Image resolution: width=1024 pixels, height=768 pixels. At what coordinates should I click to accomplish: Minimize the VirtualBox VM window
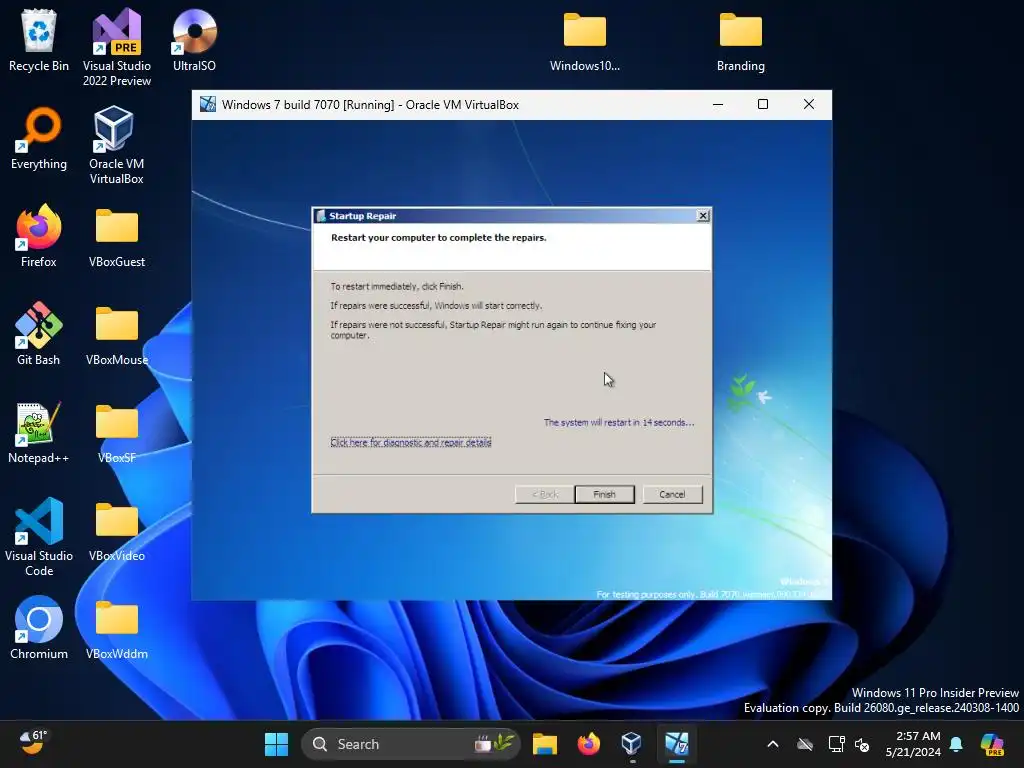pos(718,104)
